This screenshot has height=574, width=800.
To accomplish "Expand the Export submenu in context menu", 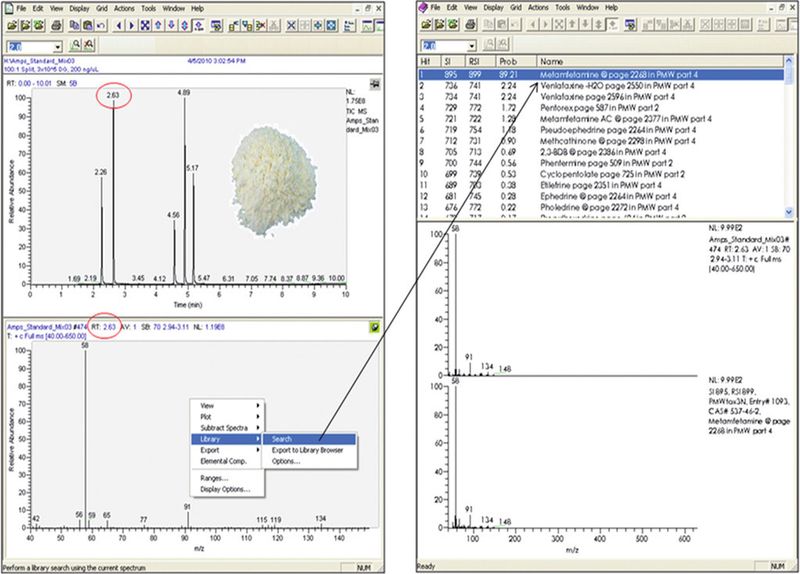I will point(227,451).
